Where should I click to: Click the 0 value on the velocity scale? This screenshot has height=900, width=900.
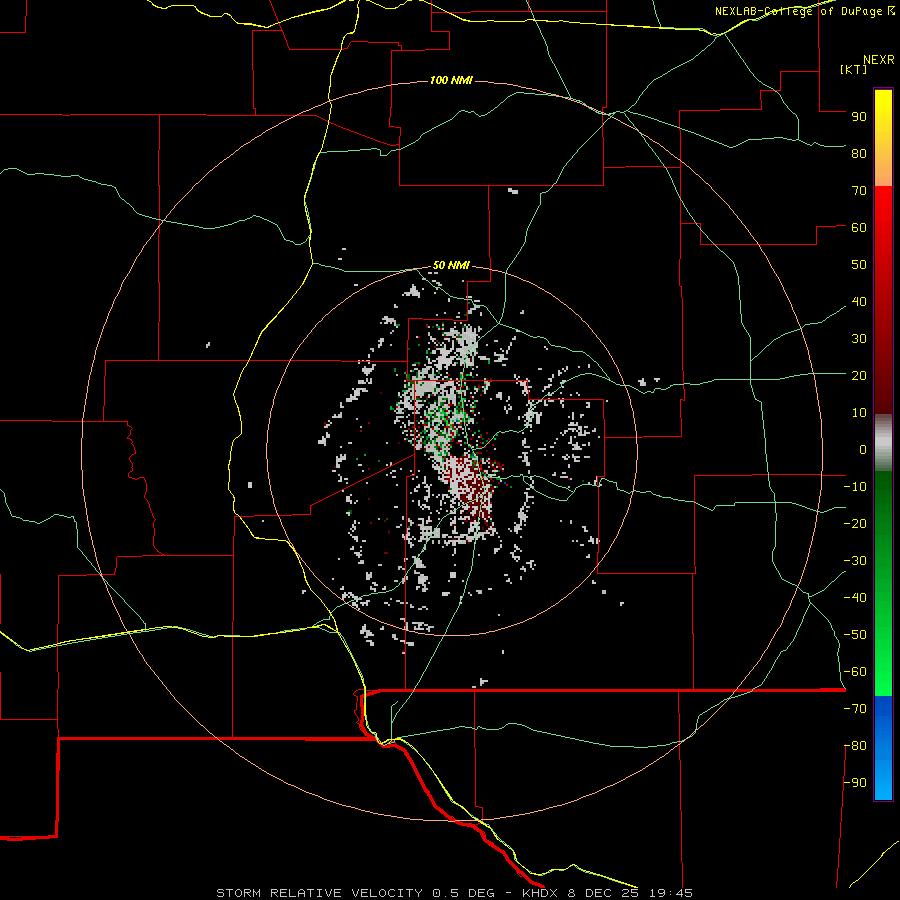(863, 449)
